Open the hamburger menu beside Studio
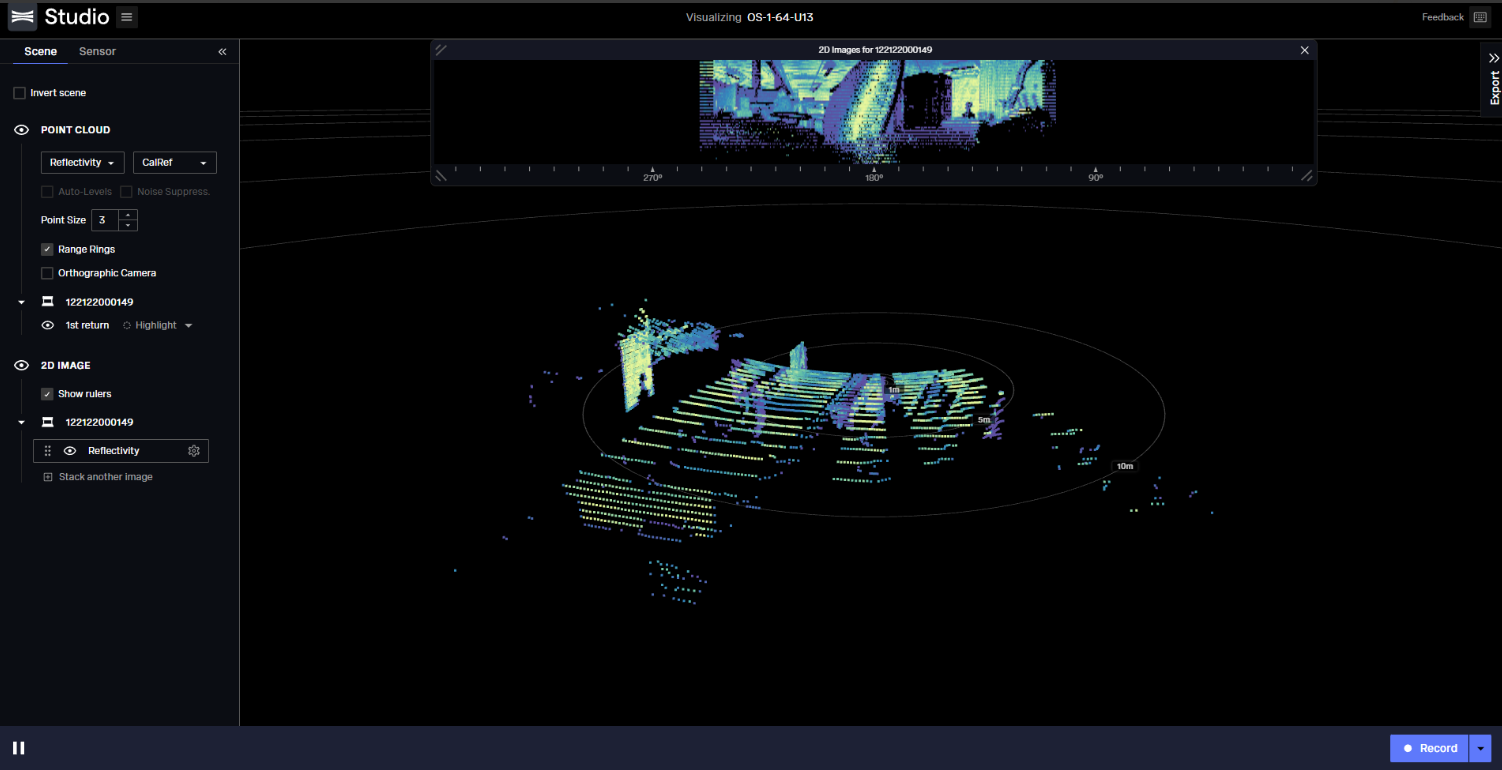The width and height of the screenshot is (1502, 770). point(126,17)
